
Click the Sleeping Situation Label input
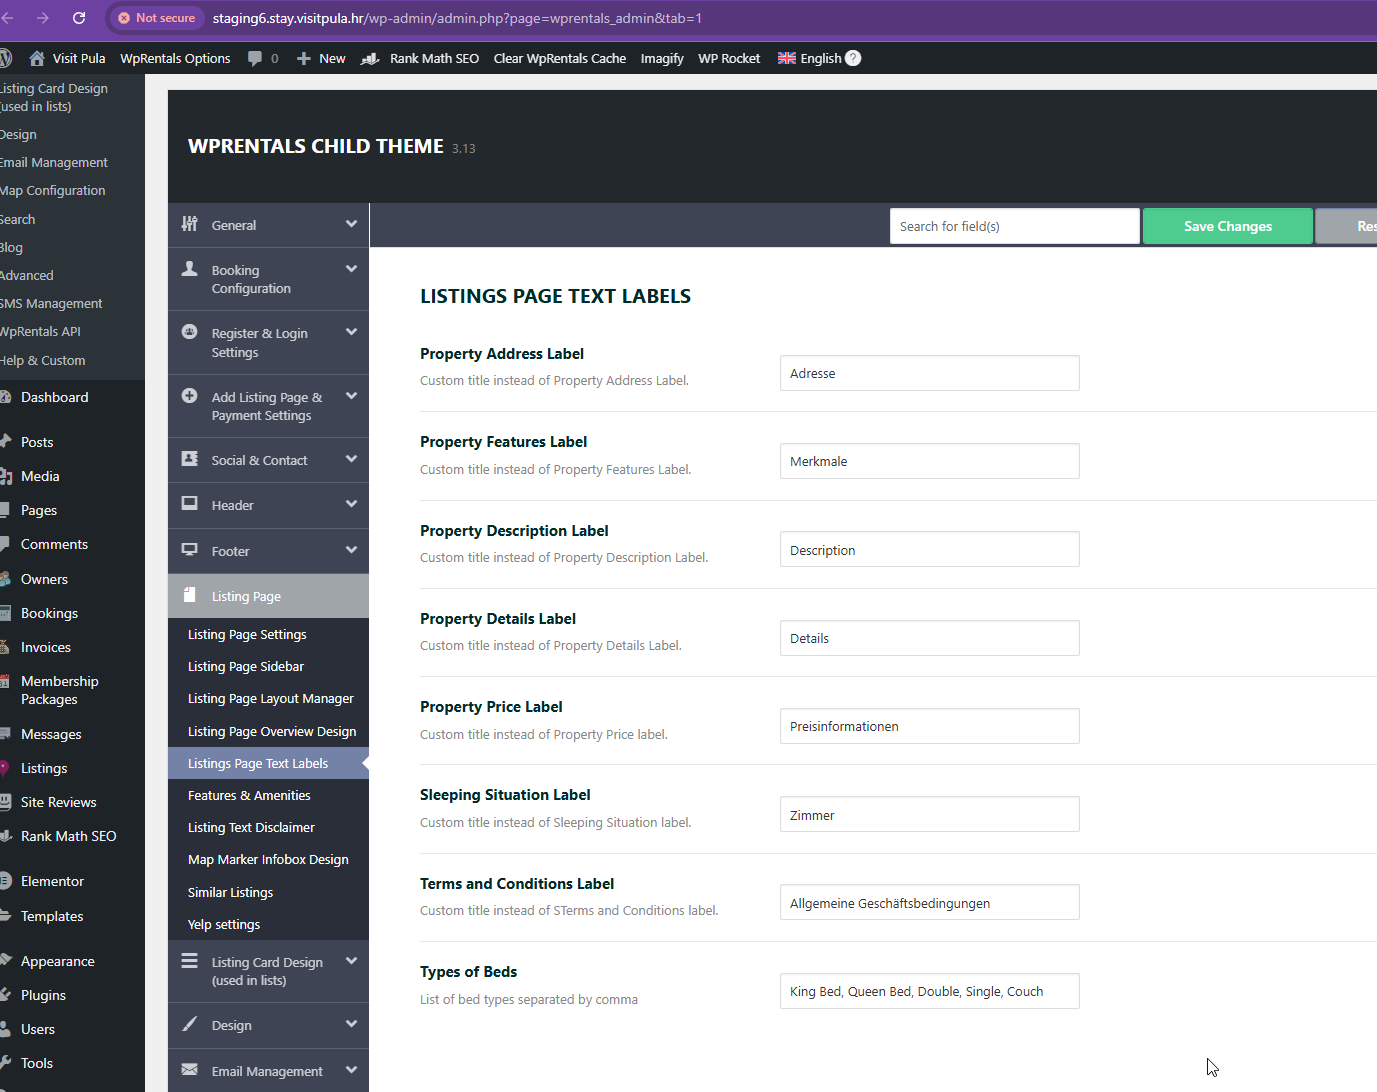(930, 814)
